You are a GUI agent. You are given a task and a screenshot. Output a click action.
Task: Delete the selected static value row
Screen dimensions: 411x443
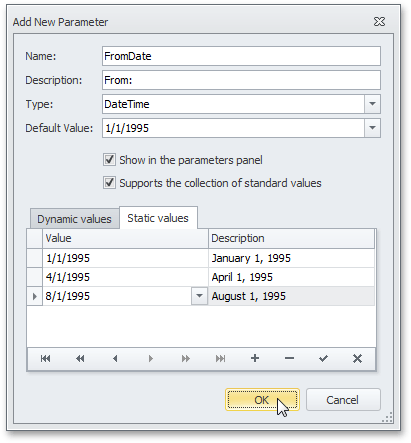point(290,358)
